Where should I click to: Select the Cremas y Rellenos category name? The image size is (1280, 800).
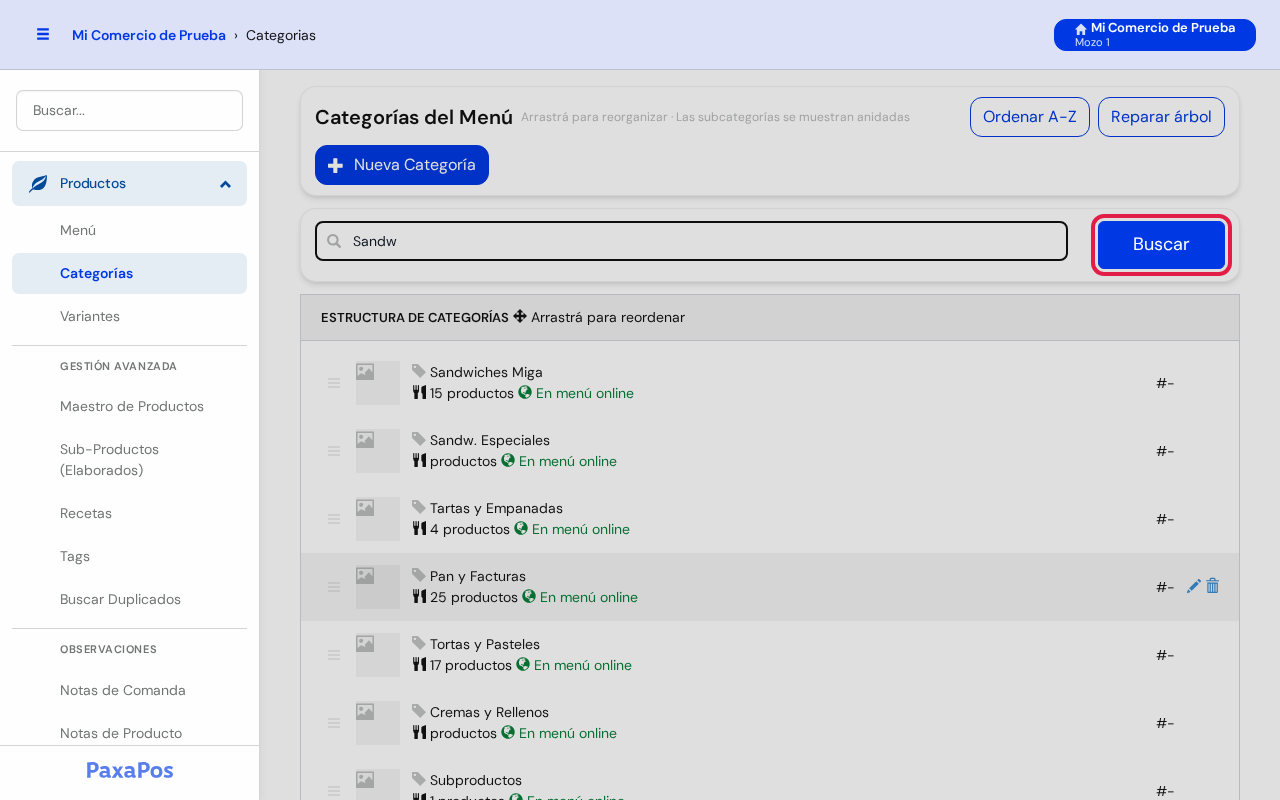coord(489,712)
